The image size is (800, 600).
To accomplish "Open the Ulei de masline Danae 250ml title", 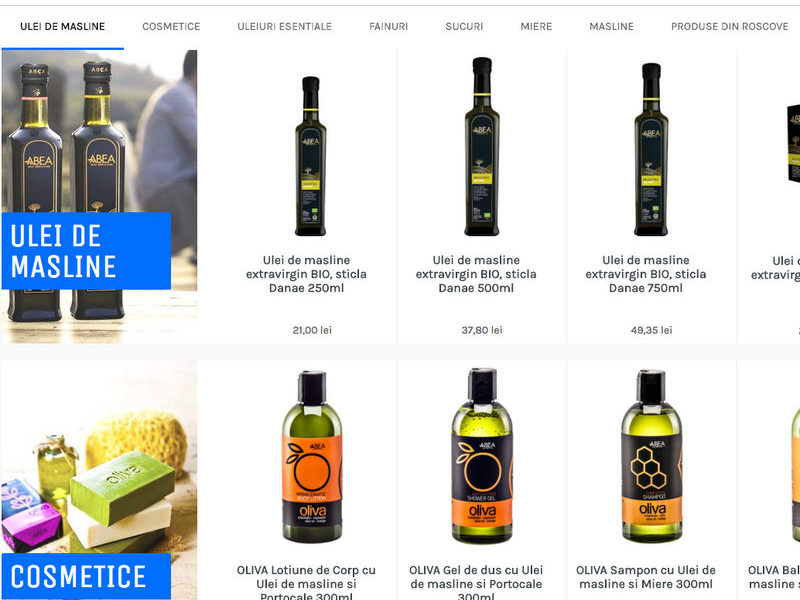I will pyautogui.click(x=306, y=274).
